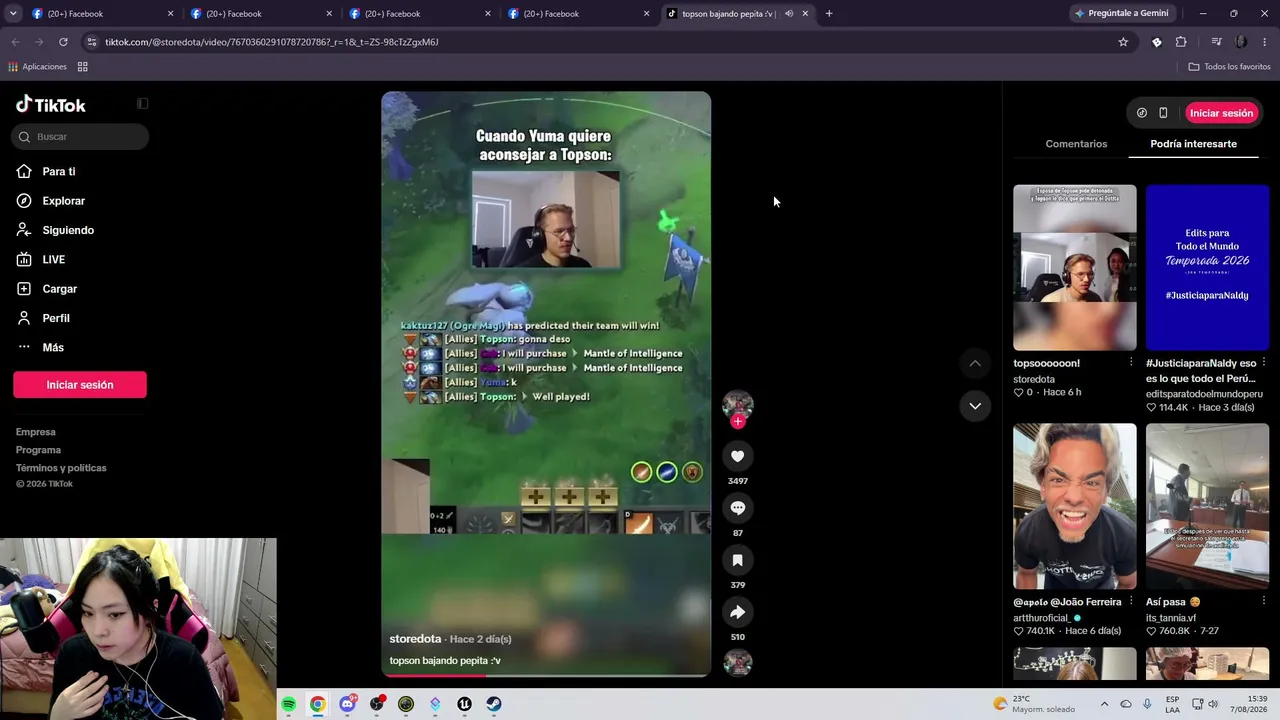The image size is (1280, 720).
Task: Open the Chrome apps grid icon
Action: pyautogui.click(x=83, y=67)
